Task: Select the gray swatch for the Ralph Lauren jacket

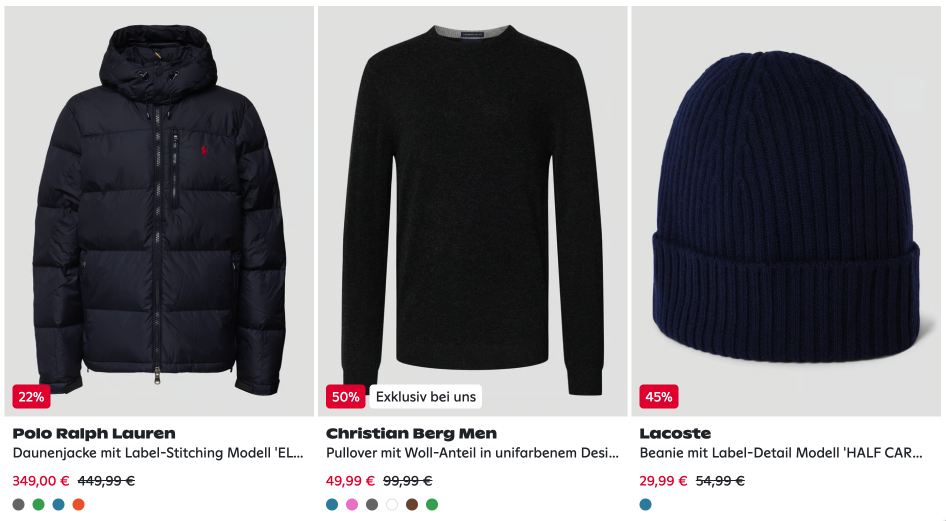Action: point(19,505)
